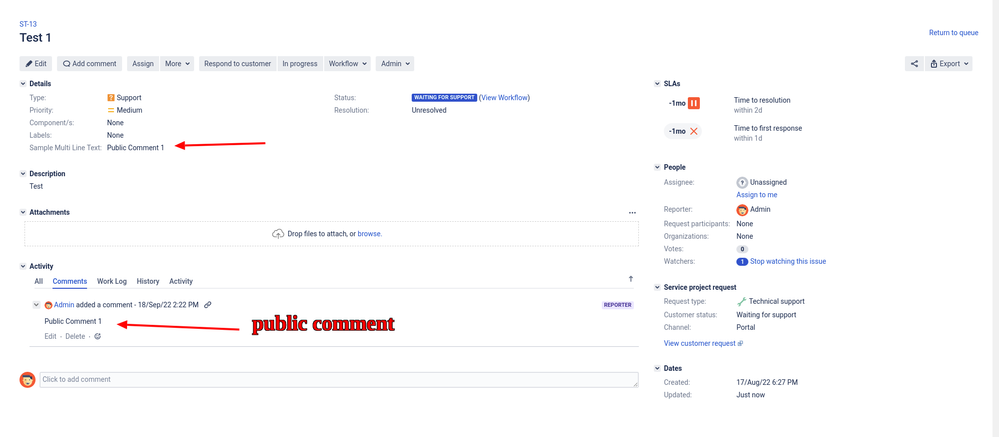Collapse the Admin comment with its chevron
This screenshot has width=999, height=437.
(x=36, y=304)
